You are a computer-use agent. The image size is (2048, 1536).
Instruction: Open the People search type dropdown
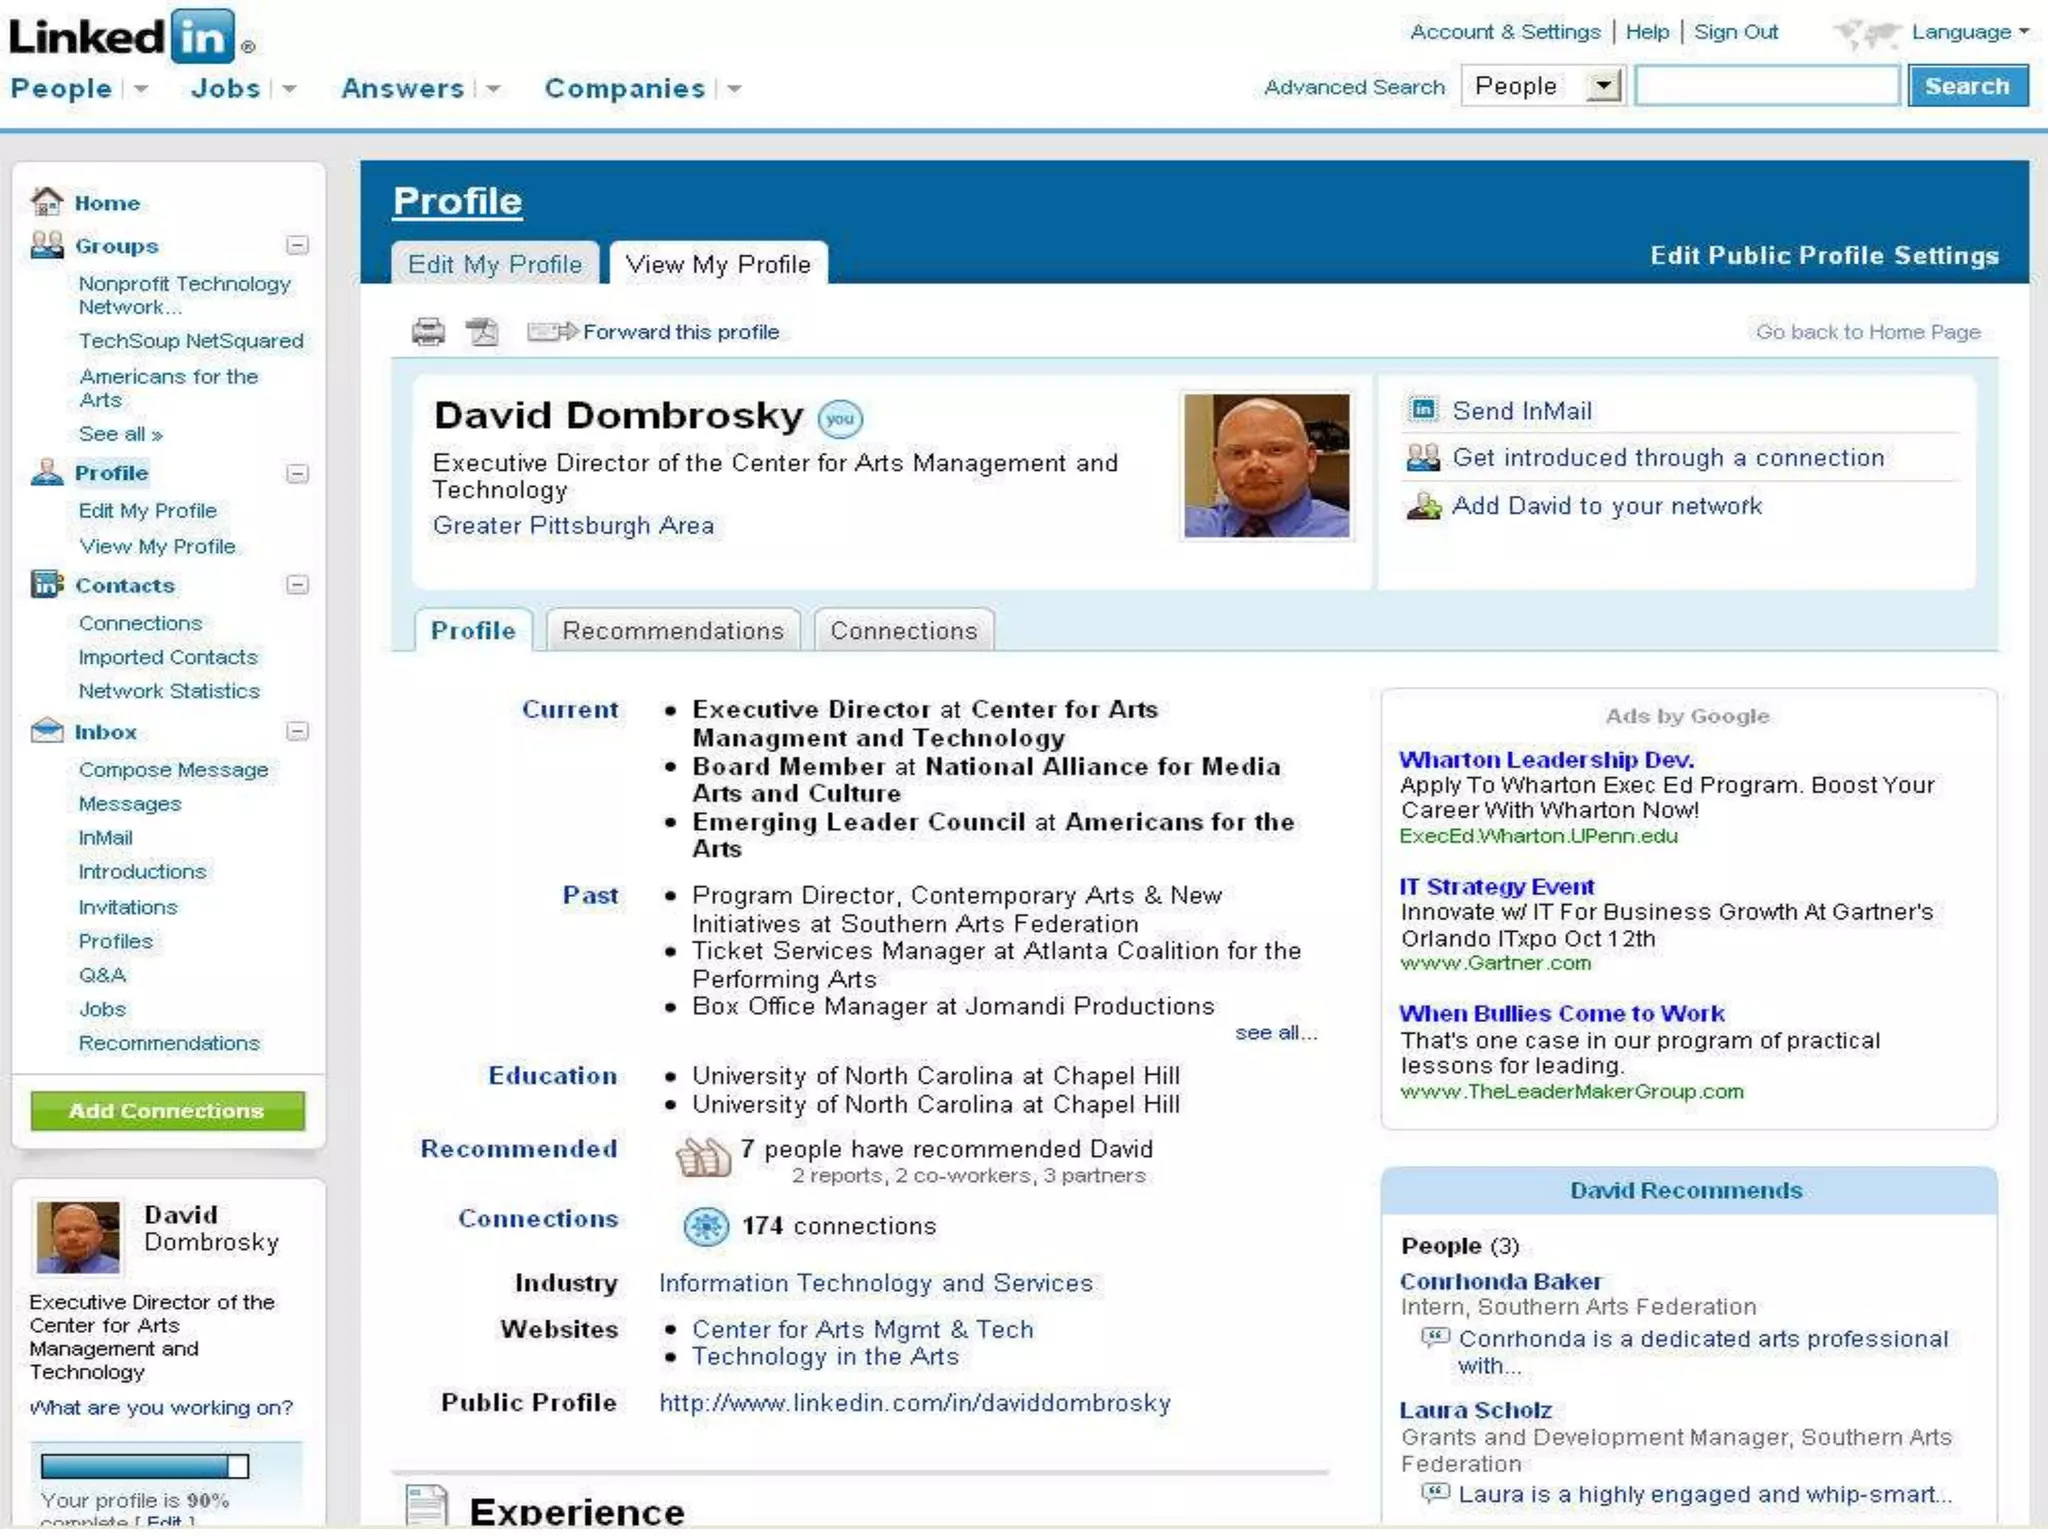[1603, 86]
